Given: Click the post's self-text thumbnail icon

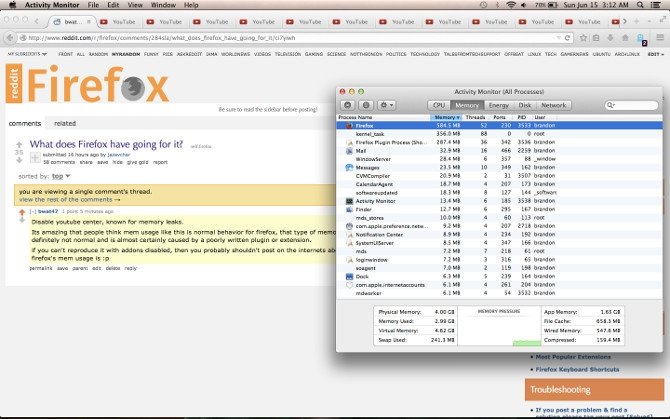Looking at the screenshot, I should pos(35,158).
